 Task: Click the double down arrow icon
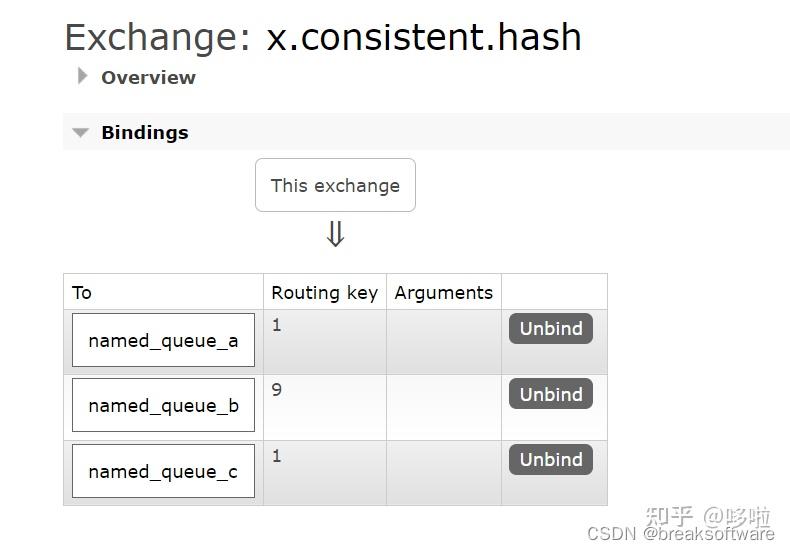(335, 234)
